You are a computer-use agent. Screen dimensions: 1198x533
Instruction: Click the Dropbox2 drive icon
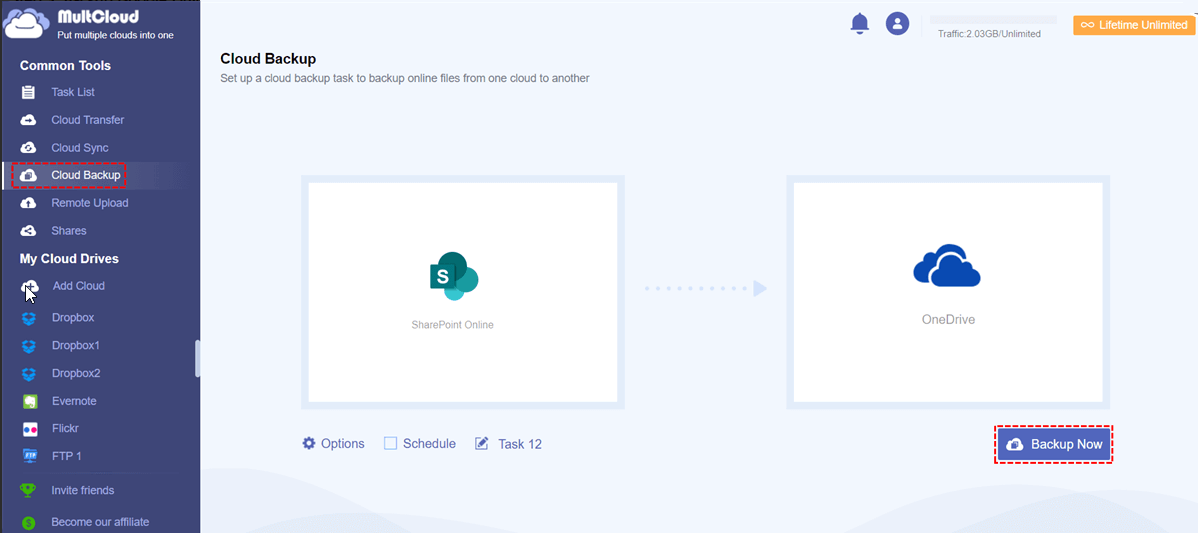(29, 373)
